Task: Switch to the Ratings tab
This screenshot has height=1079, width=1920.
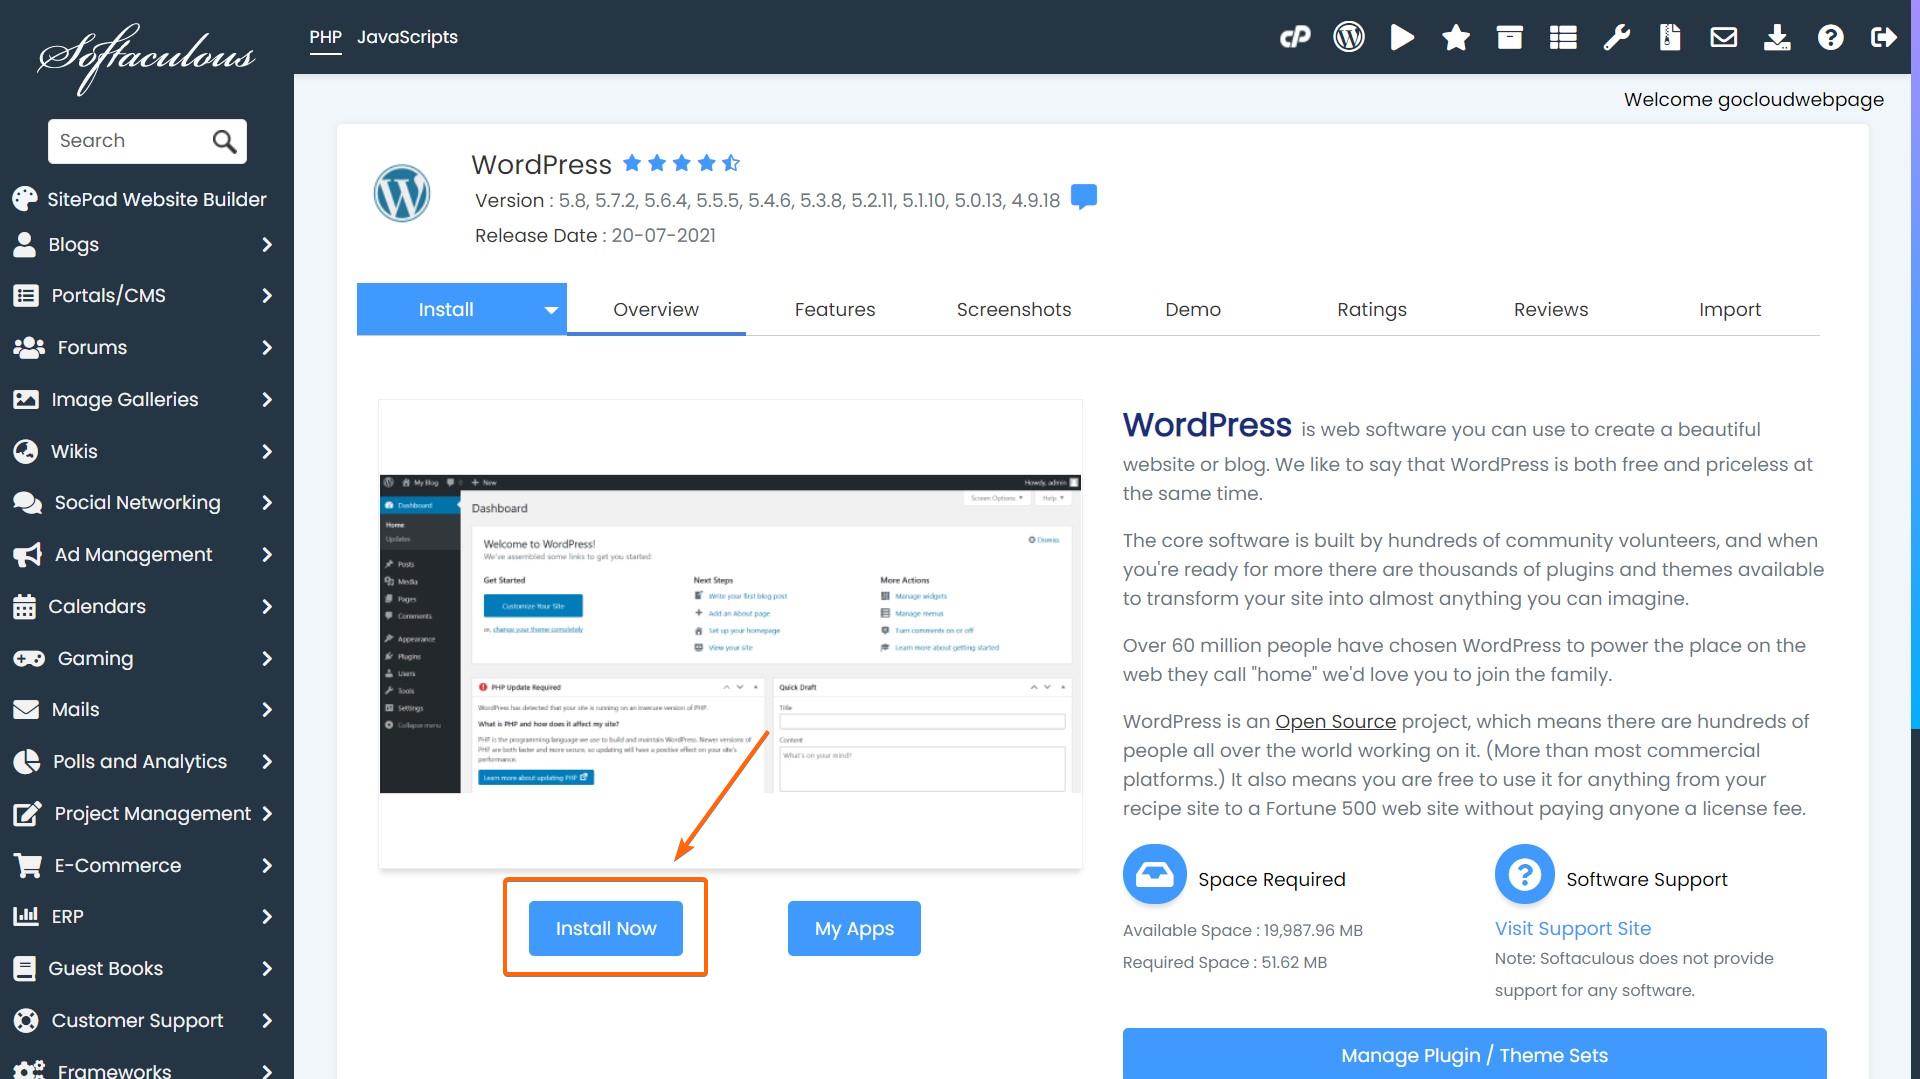Action: pos(1372,309)
